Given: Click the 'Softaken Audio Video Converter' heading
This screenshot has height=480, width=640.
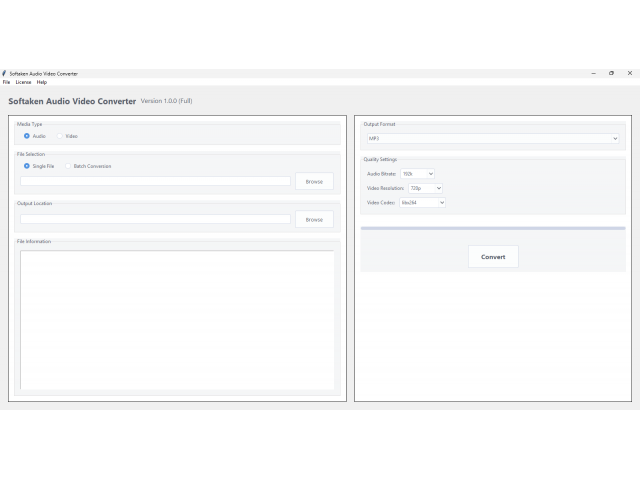Looking at the screenshot, I should coord(72,101).
